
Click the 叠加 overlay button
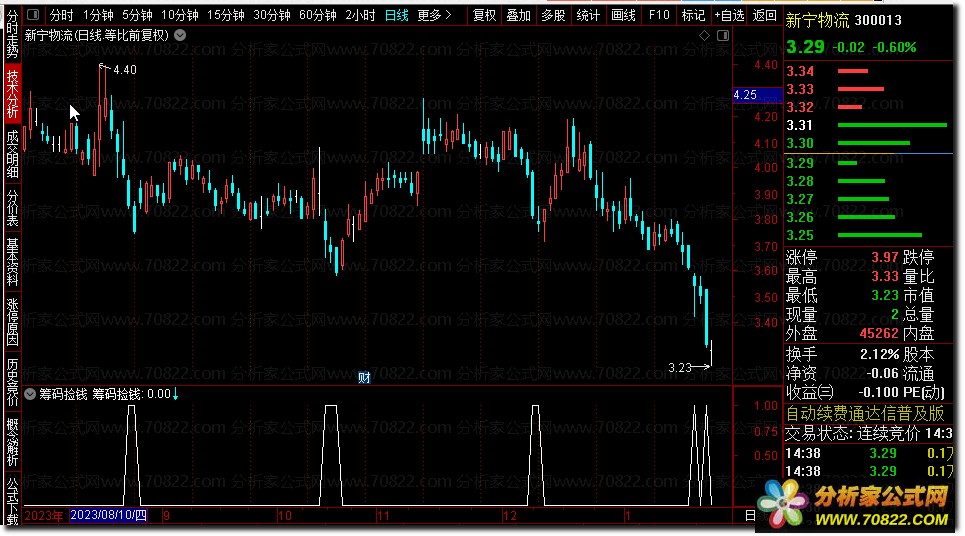coord(518,15)
